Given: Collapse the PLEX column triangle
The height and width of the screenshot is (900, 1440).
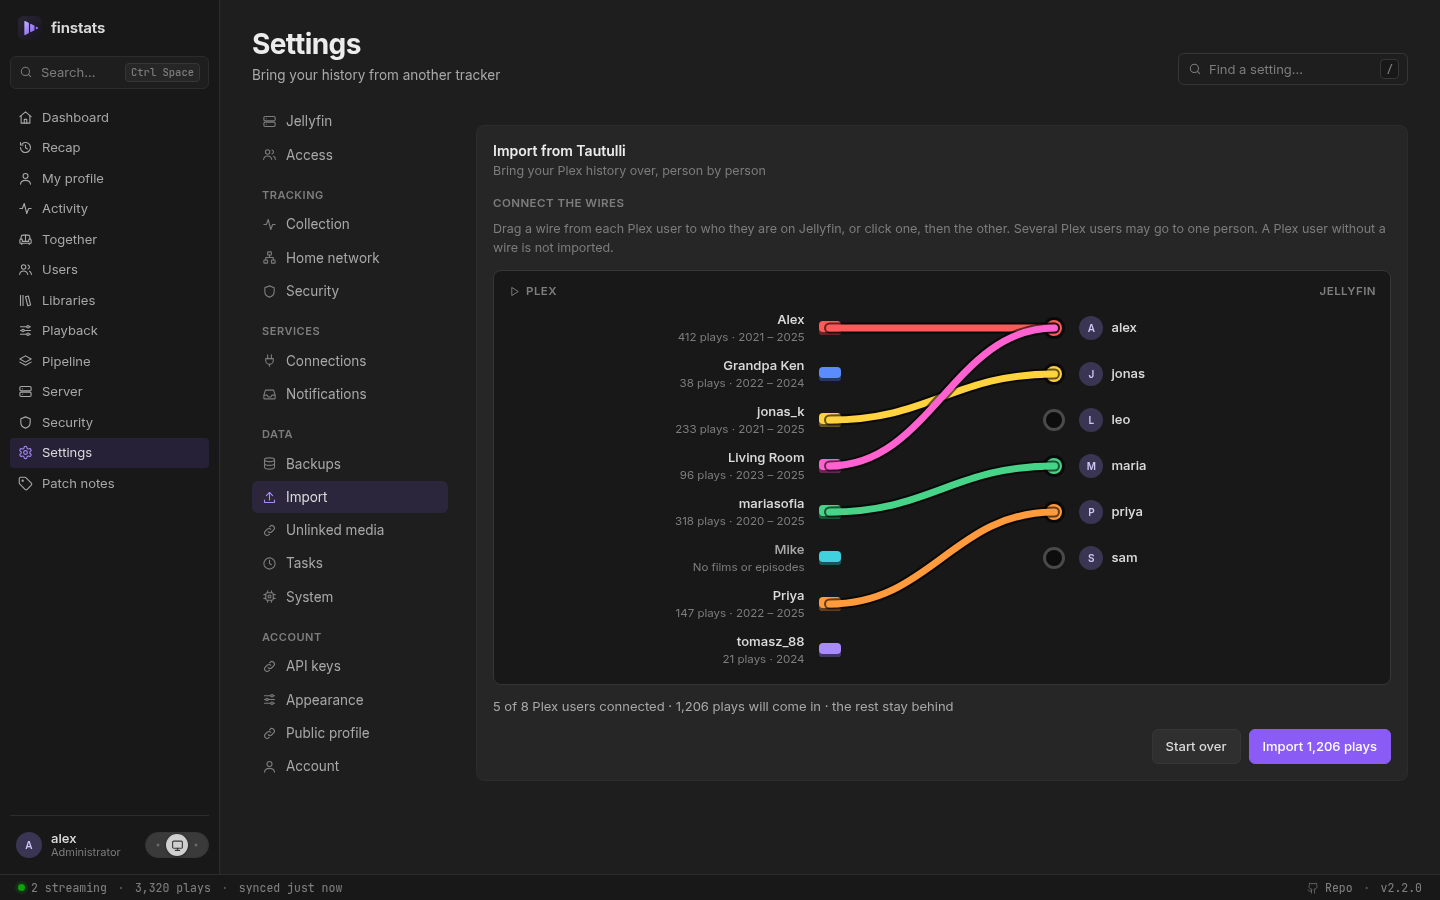Looking at the screenshot, I should [x=514, y=292].
